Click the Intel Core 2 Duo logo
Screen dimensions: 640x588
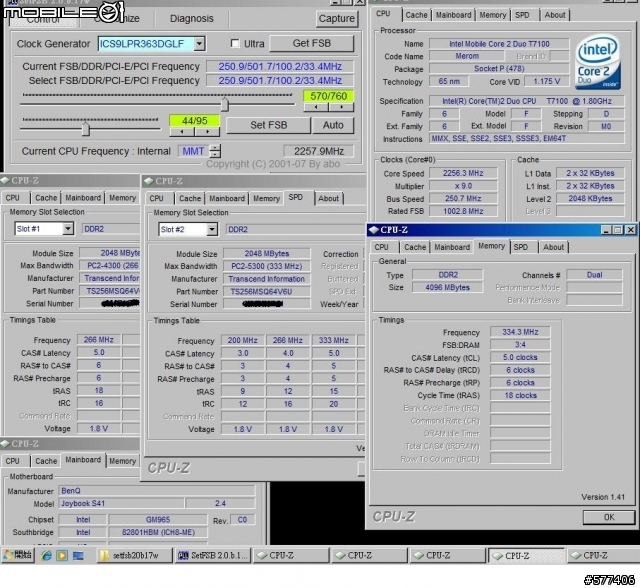pos(598,62)
